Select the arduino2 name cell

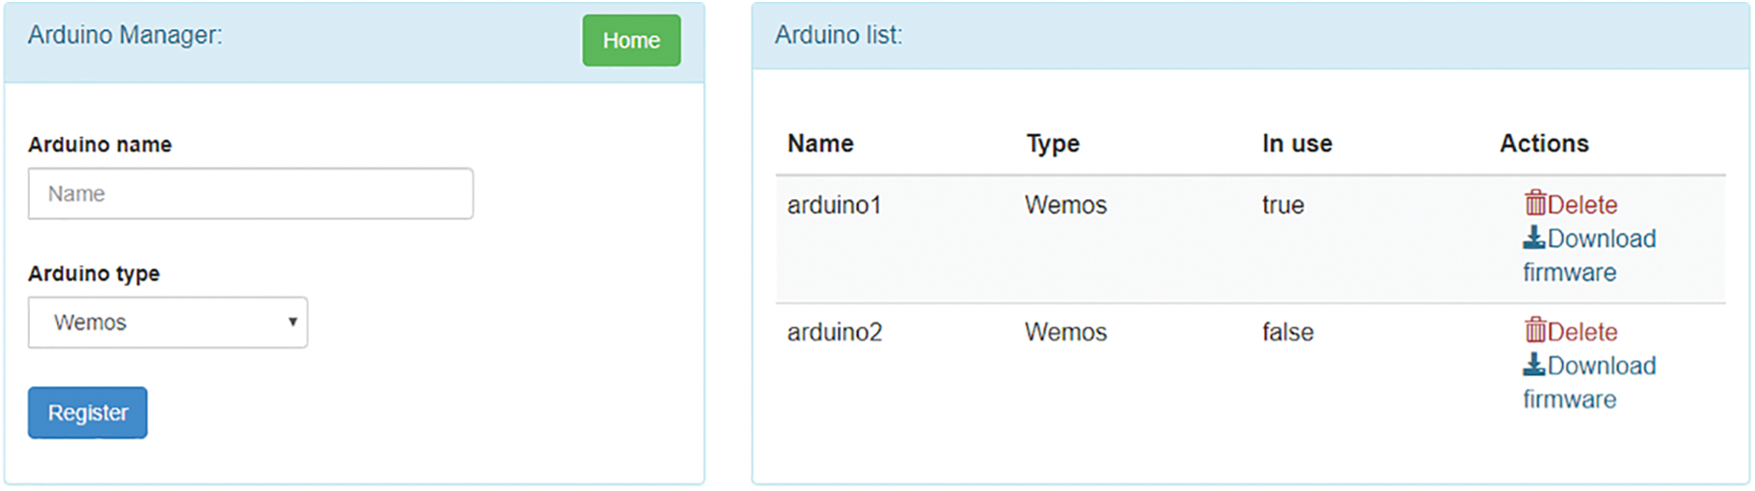(x=834, y=332)
